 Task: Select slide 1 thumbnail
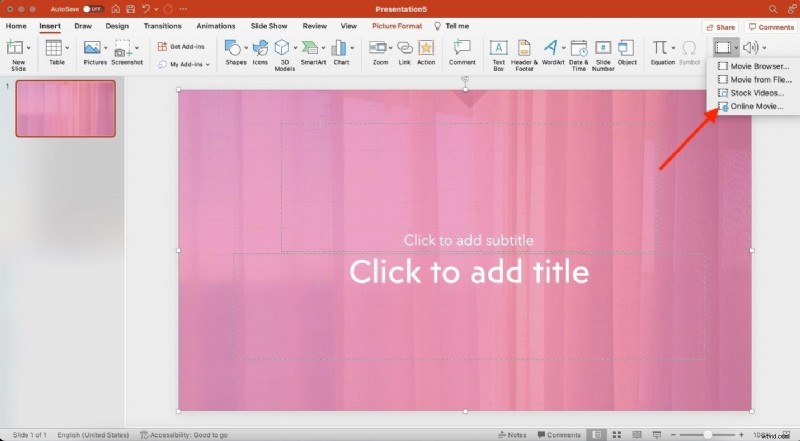(x=65, y=108)
